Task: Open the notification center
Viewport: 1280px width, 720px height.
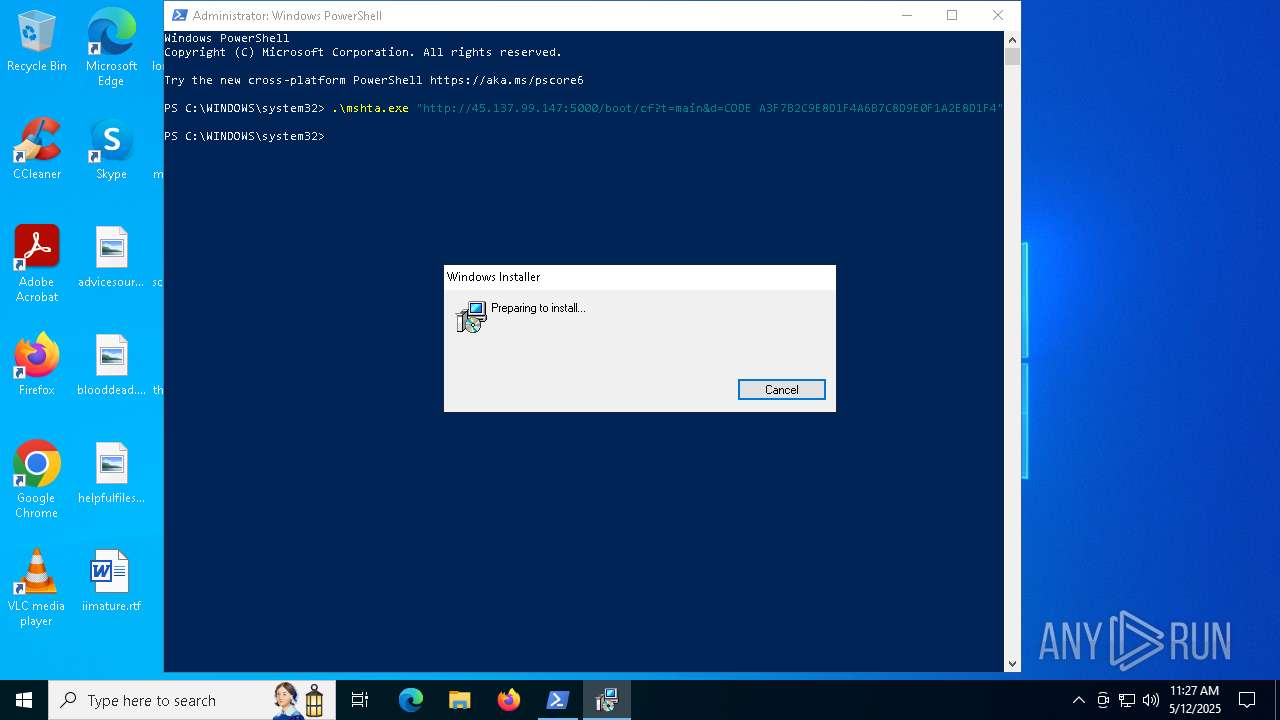Action: tap(1247, 700)
